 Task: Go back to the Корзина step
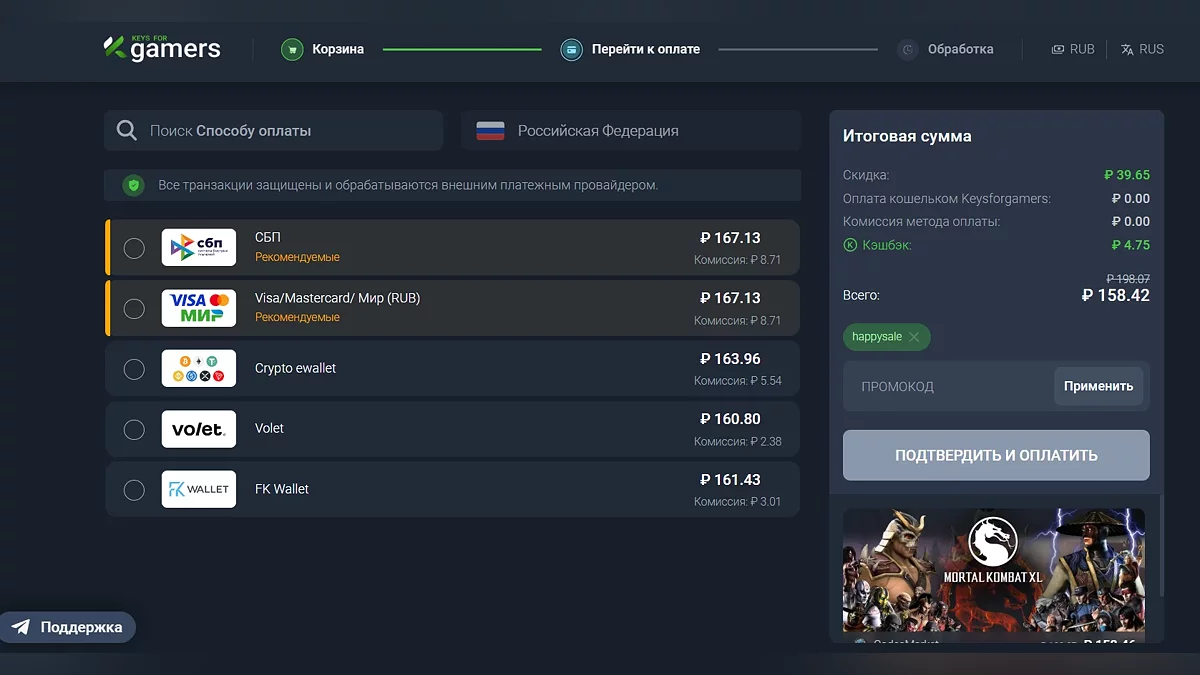[x=337, y=49]
